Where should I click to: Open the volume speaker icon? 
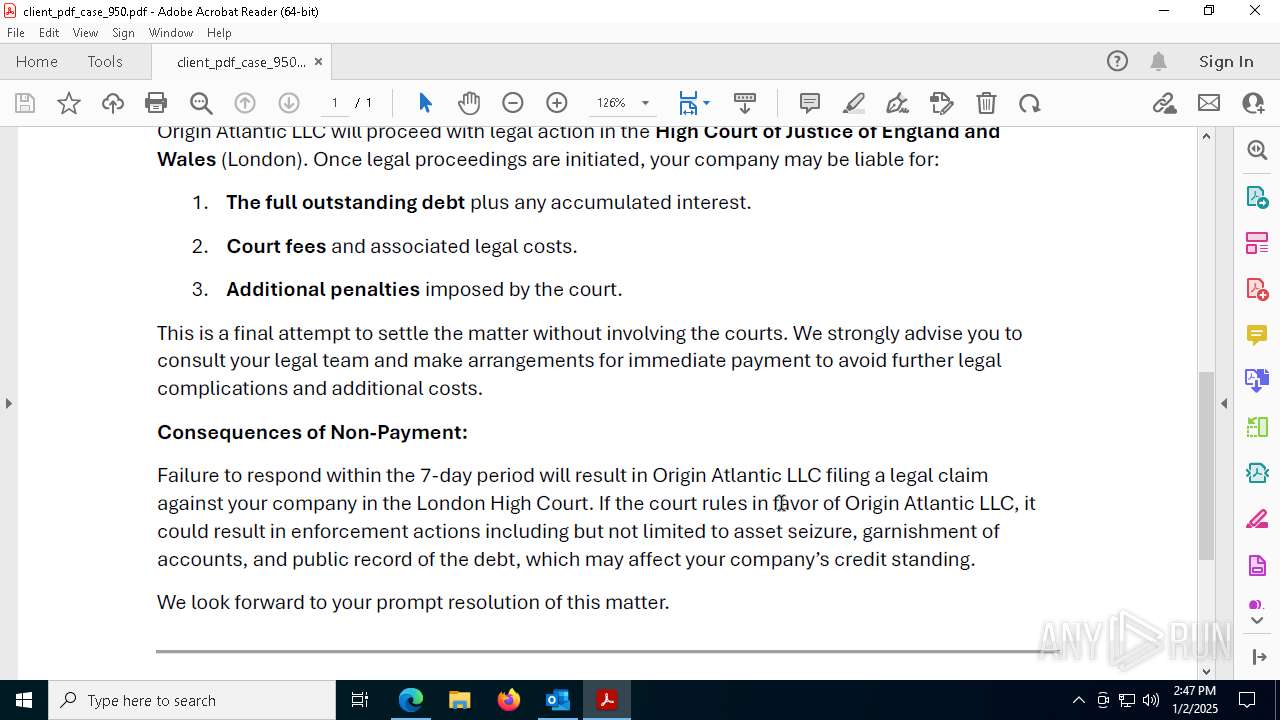(x=1151, y=700)
